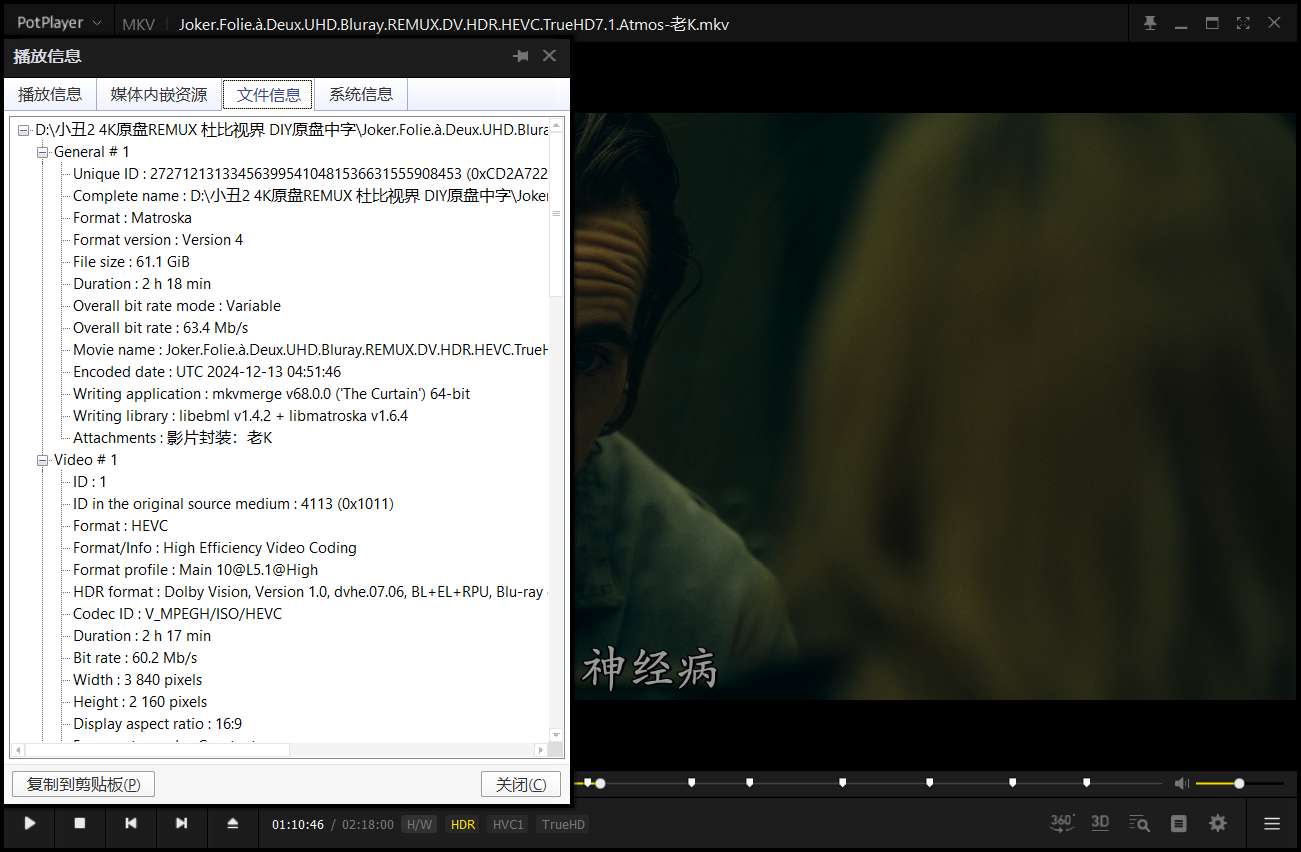1301x852 pixels.
Task: Pin the PotPlayer window on top
Action: tap(1150, 23)
